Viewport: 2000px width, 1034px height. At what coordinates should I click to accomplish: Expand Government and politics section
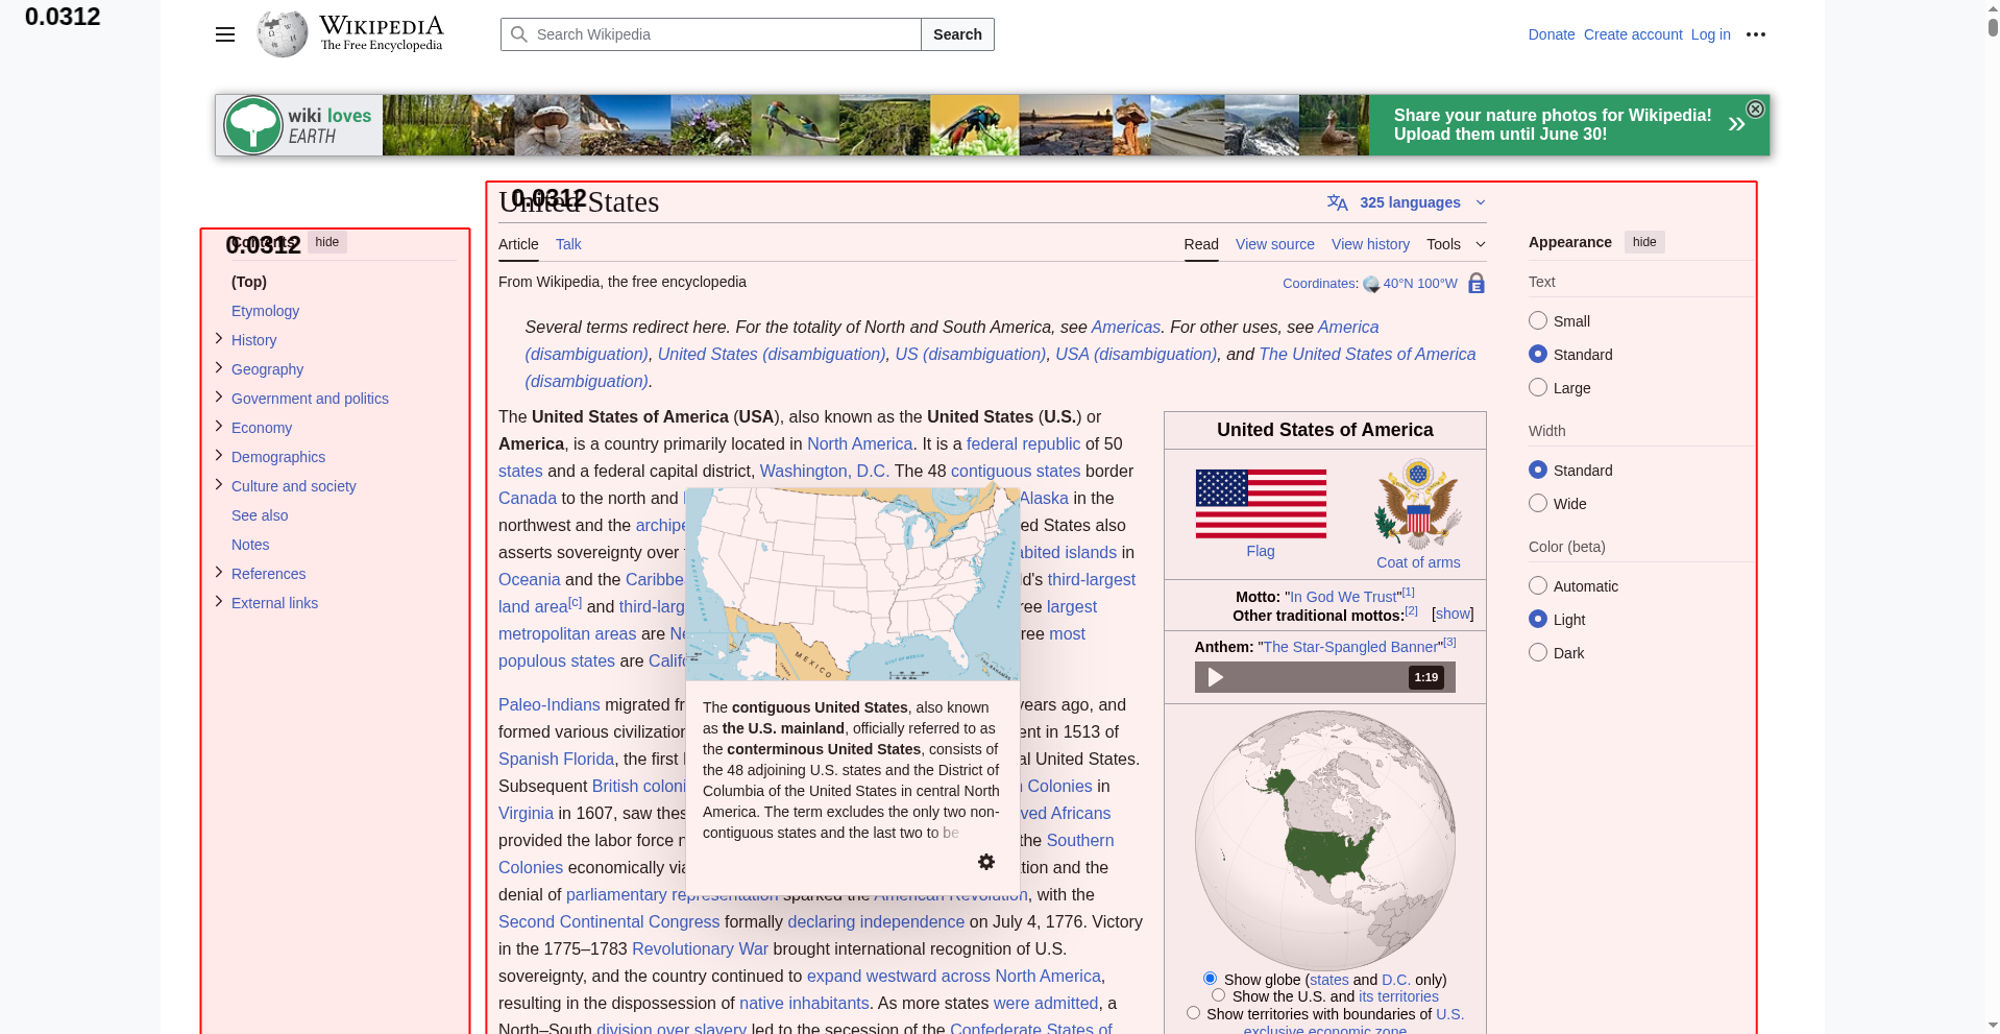click(219, 397)
